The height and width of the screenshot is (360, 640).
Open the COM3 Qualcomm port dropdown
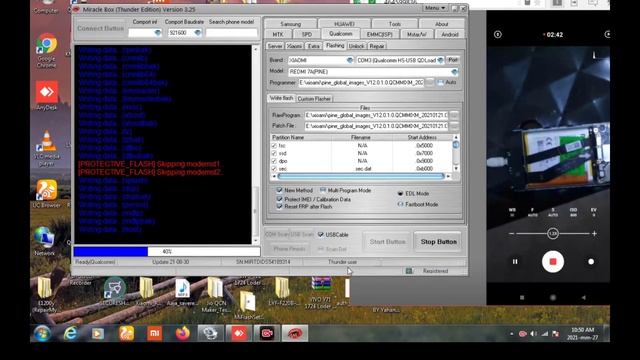[x=440, y=60]
